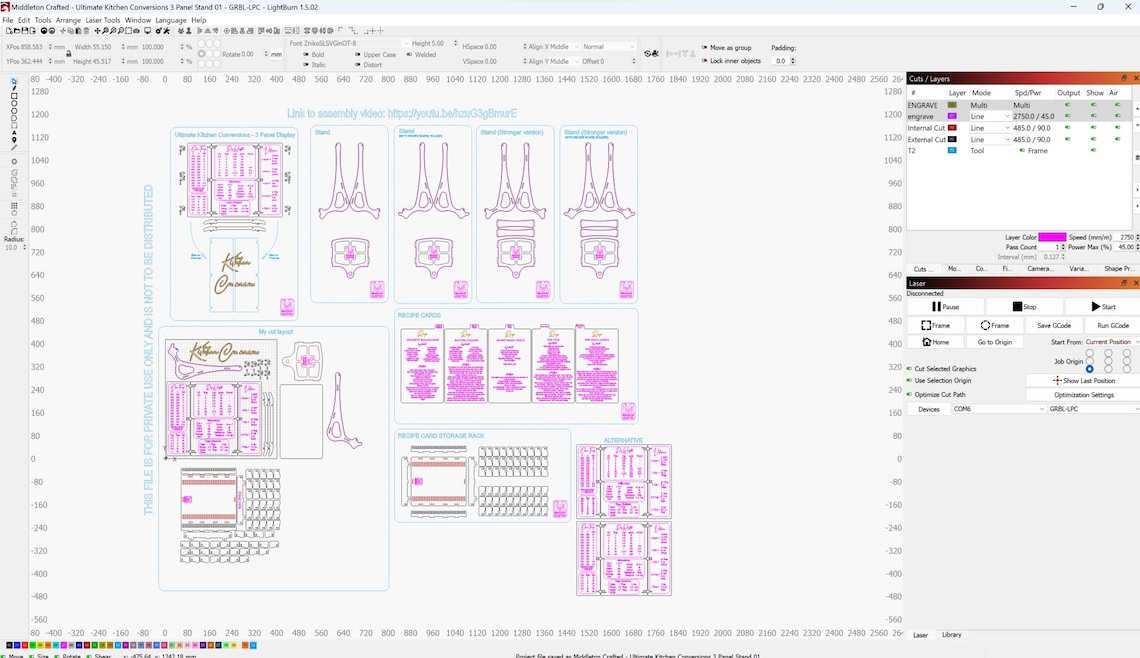This screenshot has width=1140, height=658.
Task: Open the Mode dropdown for the engrave layer
Action: click(1007, 116)
